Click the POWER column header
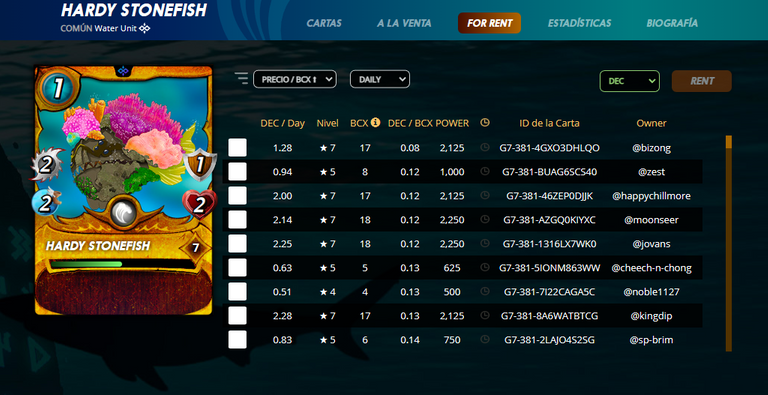 point(452,123)
